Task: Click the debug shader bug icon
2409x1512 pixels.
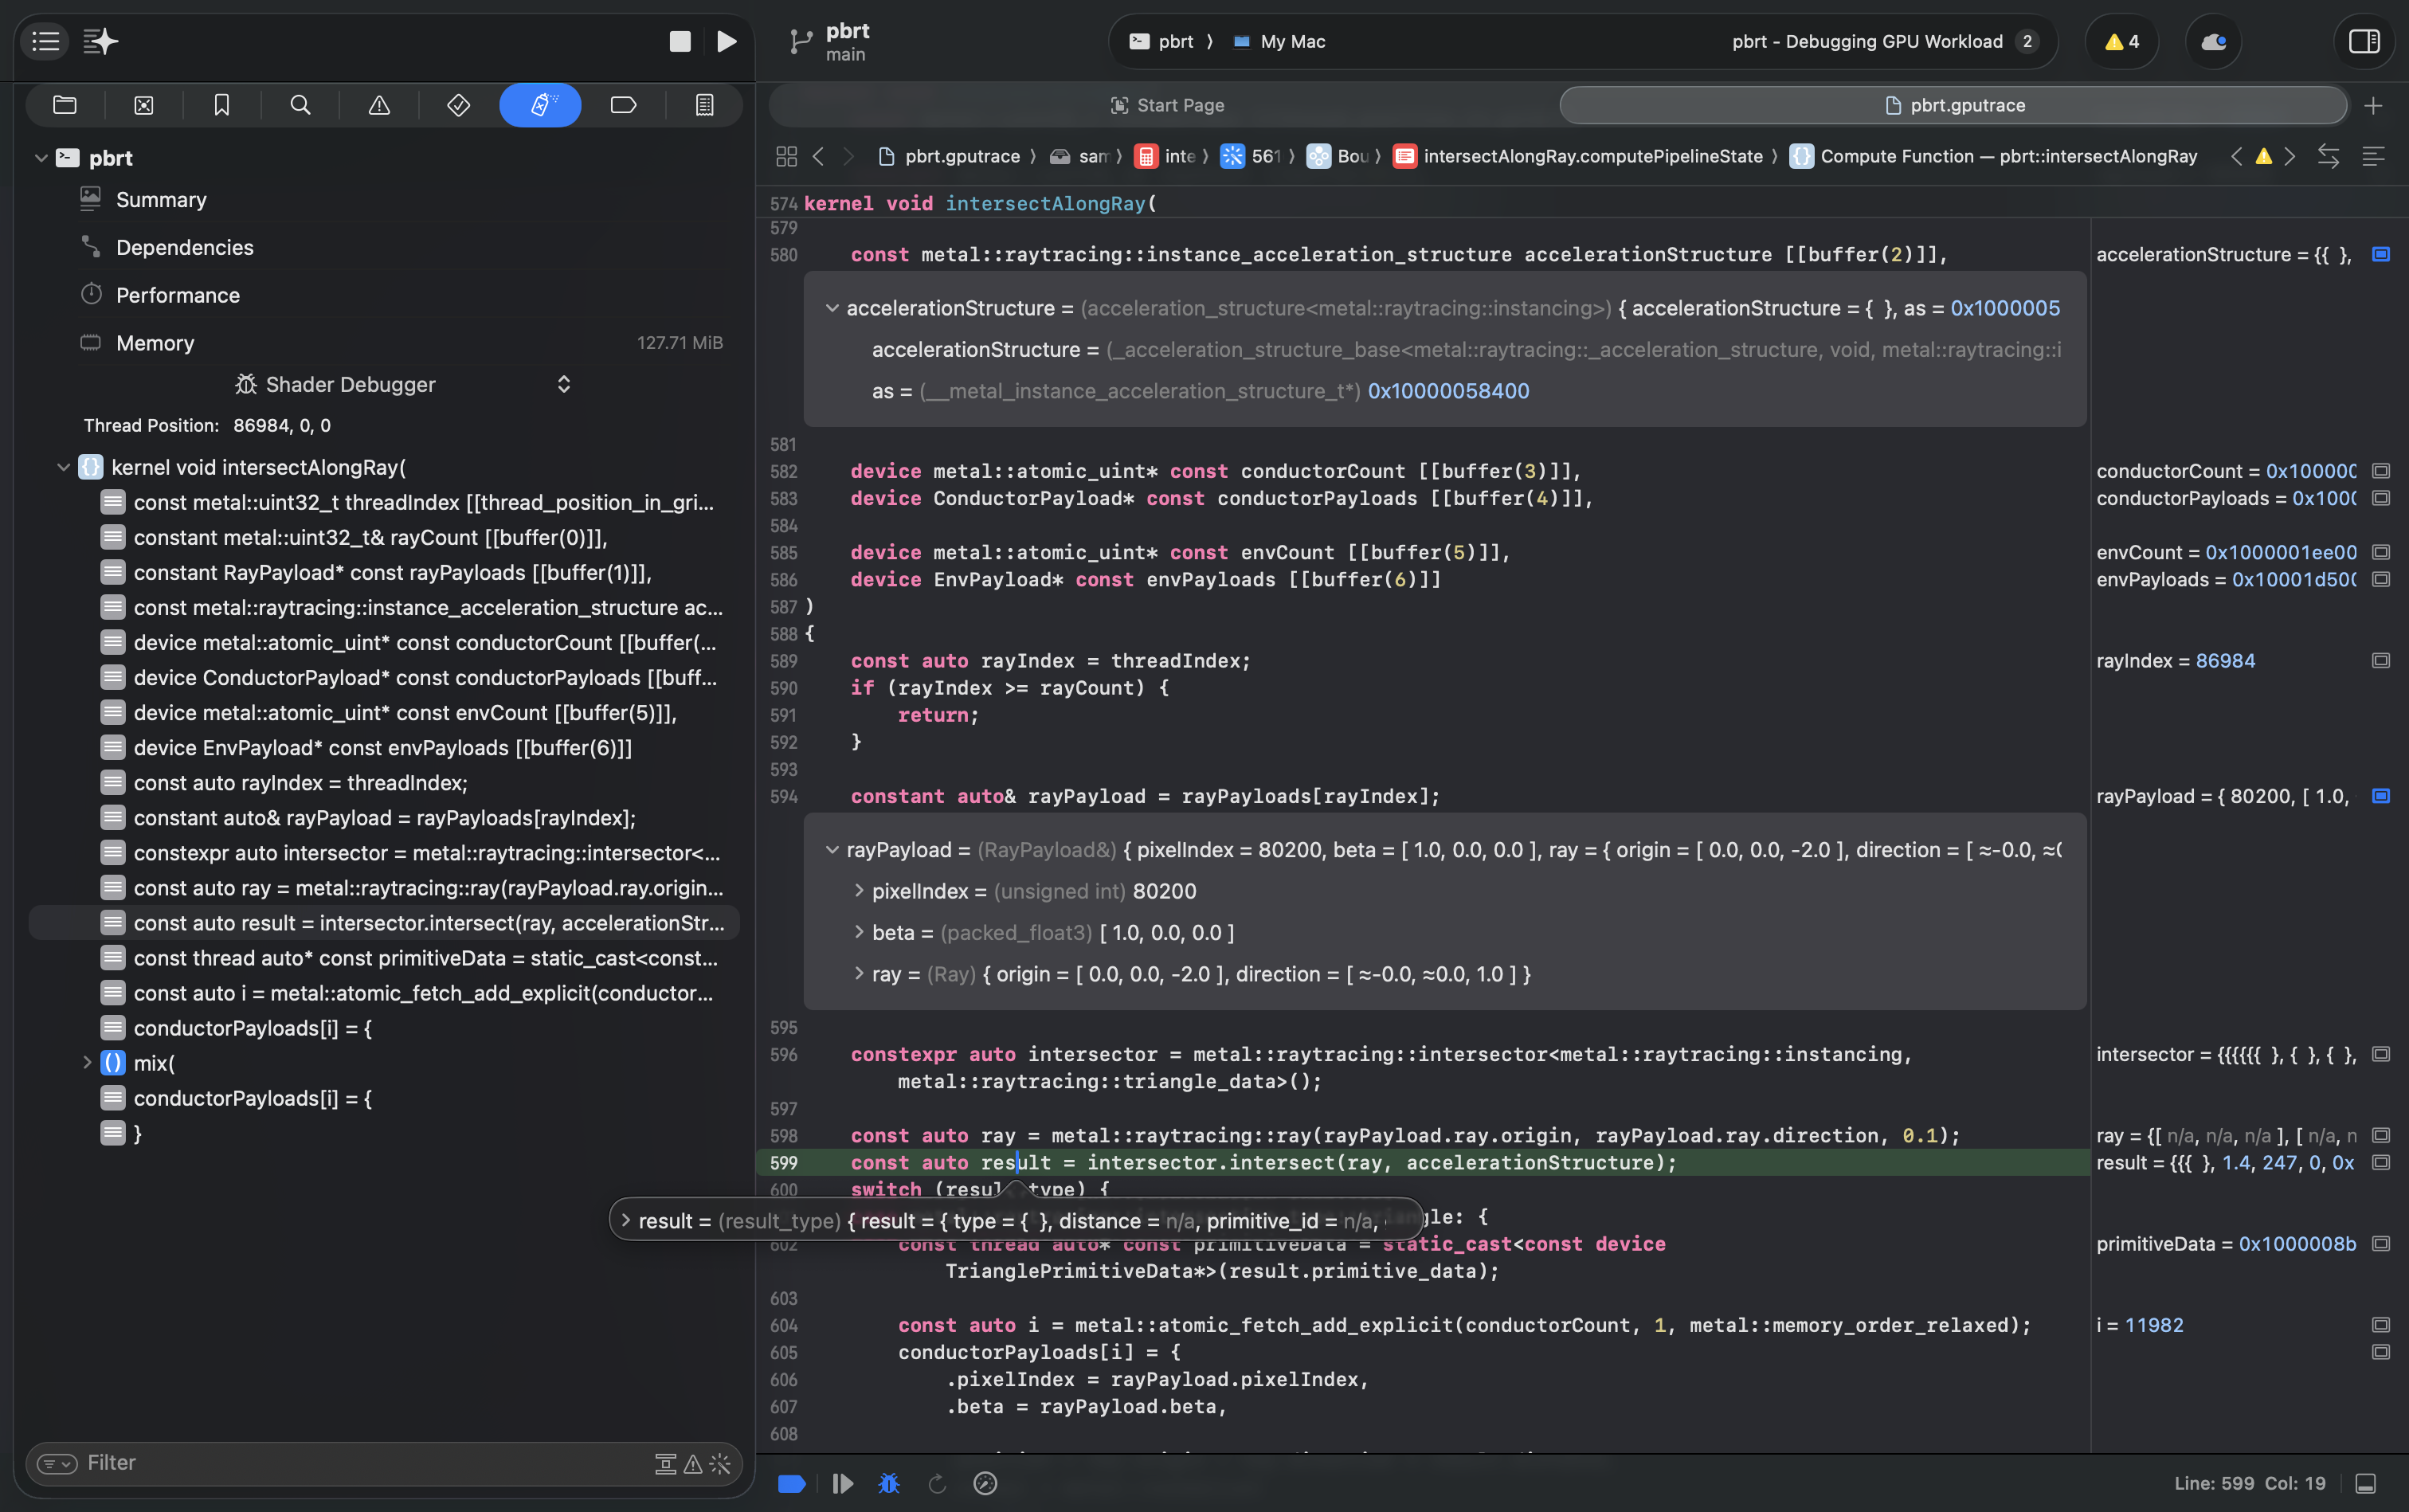Action: click(888, 1483)
